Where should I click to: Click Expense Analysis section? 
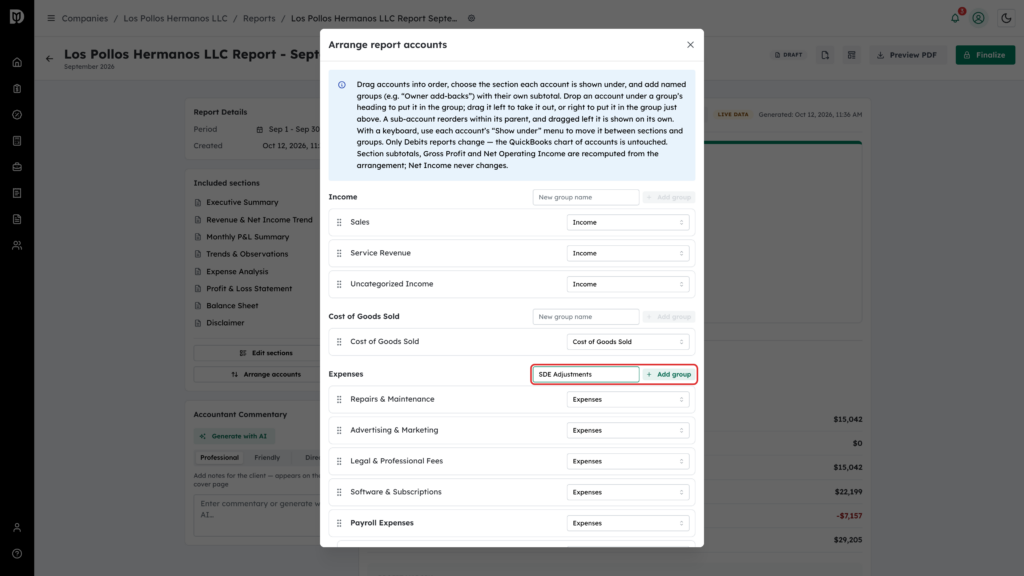[237, 272]
